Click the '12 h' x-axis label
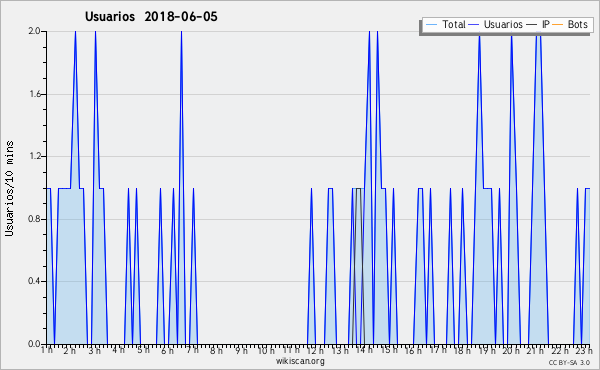The width and height of the screenshot is (600, 370). pyautogui.click(x=315, y=350)
